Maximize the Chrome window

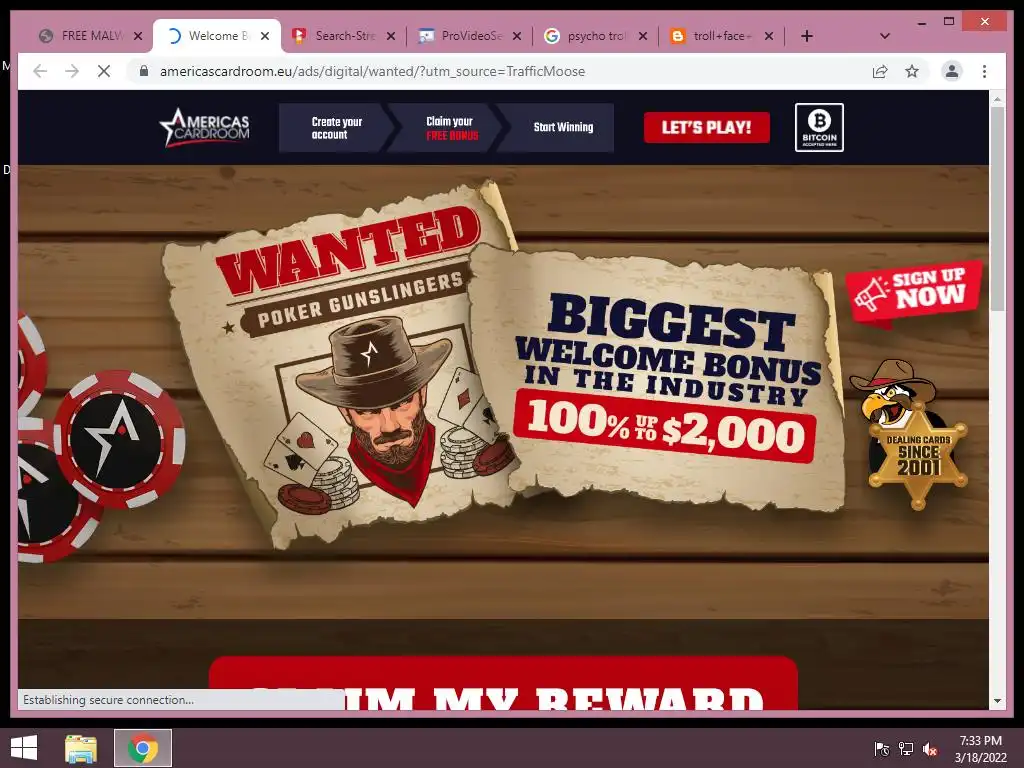tap(949, 22)
